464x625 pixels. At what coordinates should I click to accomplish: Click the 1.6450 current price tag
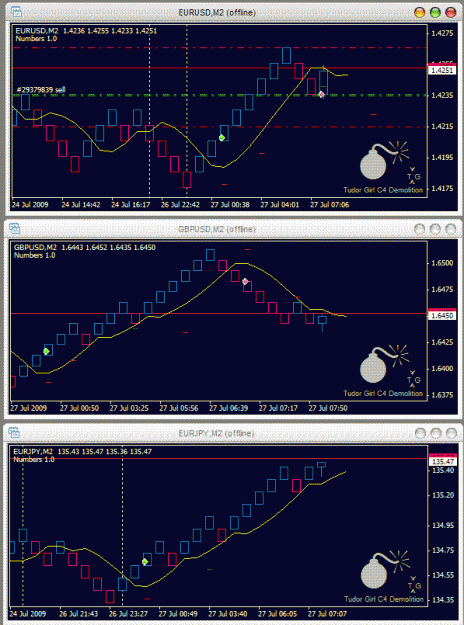click(x=442, y=316)
